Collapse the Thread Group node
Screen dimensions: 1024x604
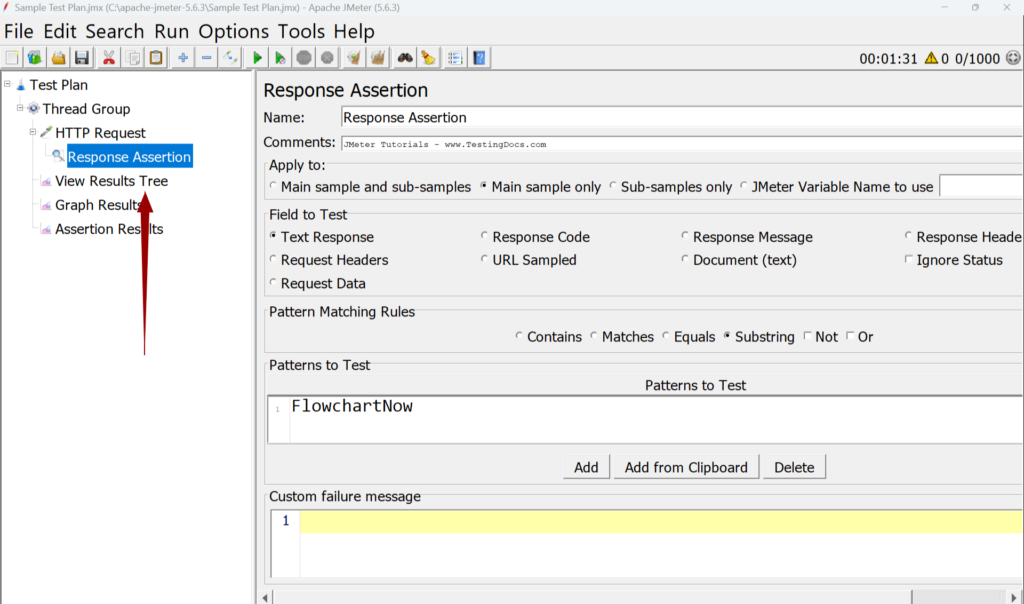18,108
